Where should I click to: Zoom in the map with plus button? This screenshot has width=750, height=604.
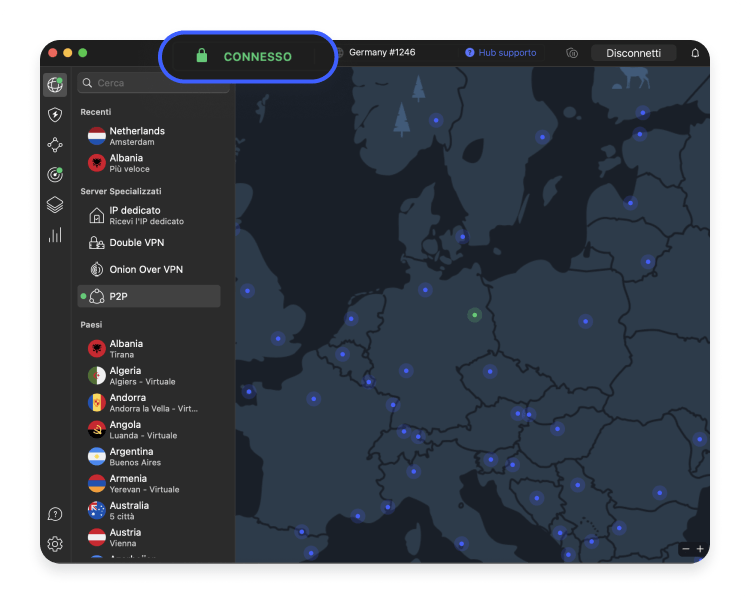700,549
